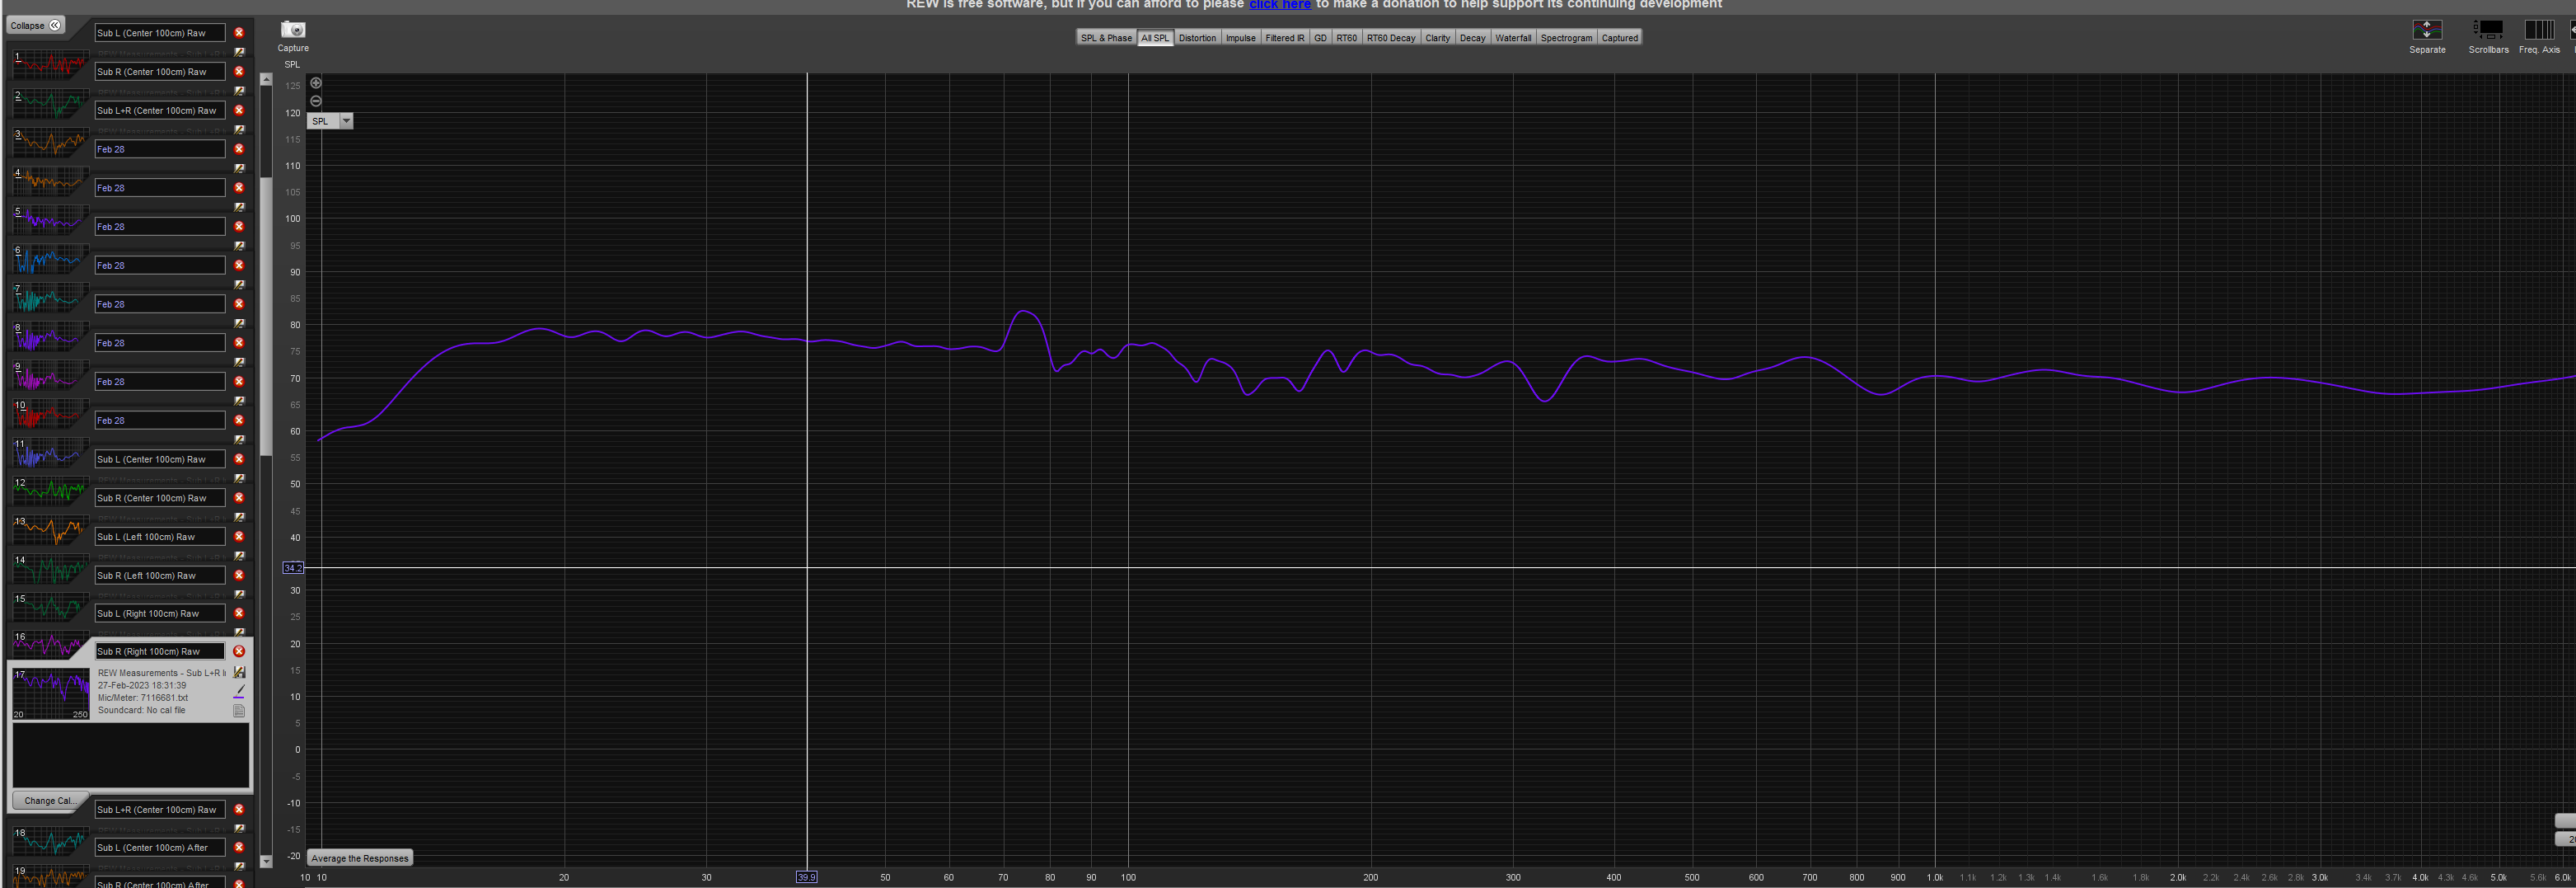The width and height of the screenshot is (2576, 888).
Task: Click the measurement list scroll-up arrow
Action: click(x=266, y=79)
